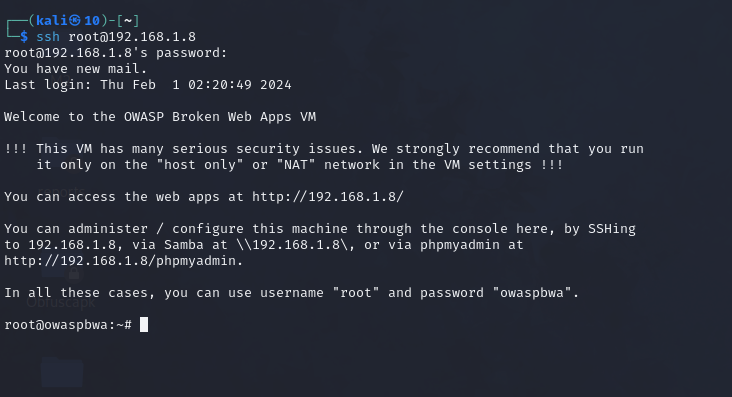Click root@192.168.1.8 in the ssh command
Screen dimensions: 732x397
tap(132, 37)
